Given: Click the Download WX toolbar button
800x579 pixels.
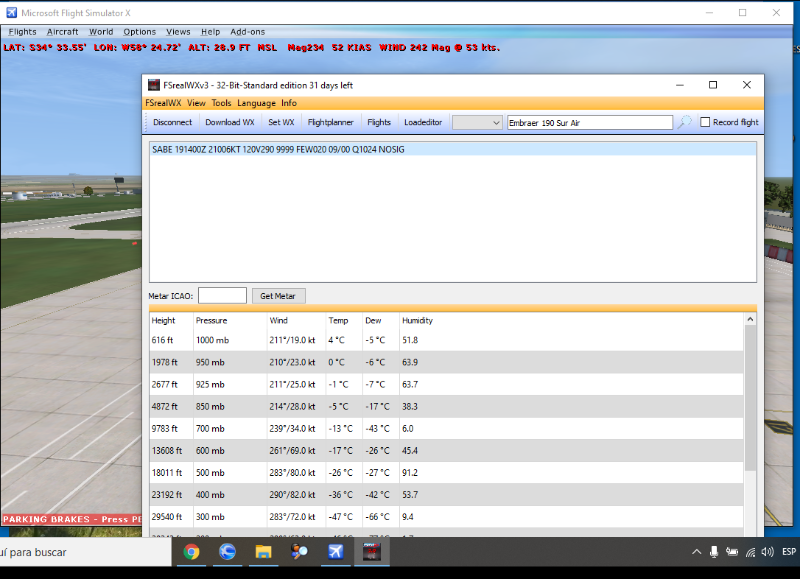Looking at the screenshot, I should [x=230, y=122].
